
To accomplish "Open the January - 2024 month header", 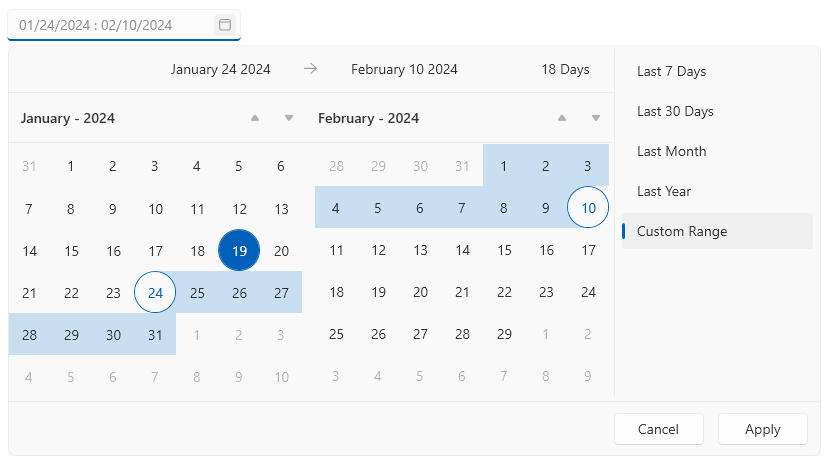I will (68, 118).
